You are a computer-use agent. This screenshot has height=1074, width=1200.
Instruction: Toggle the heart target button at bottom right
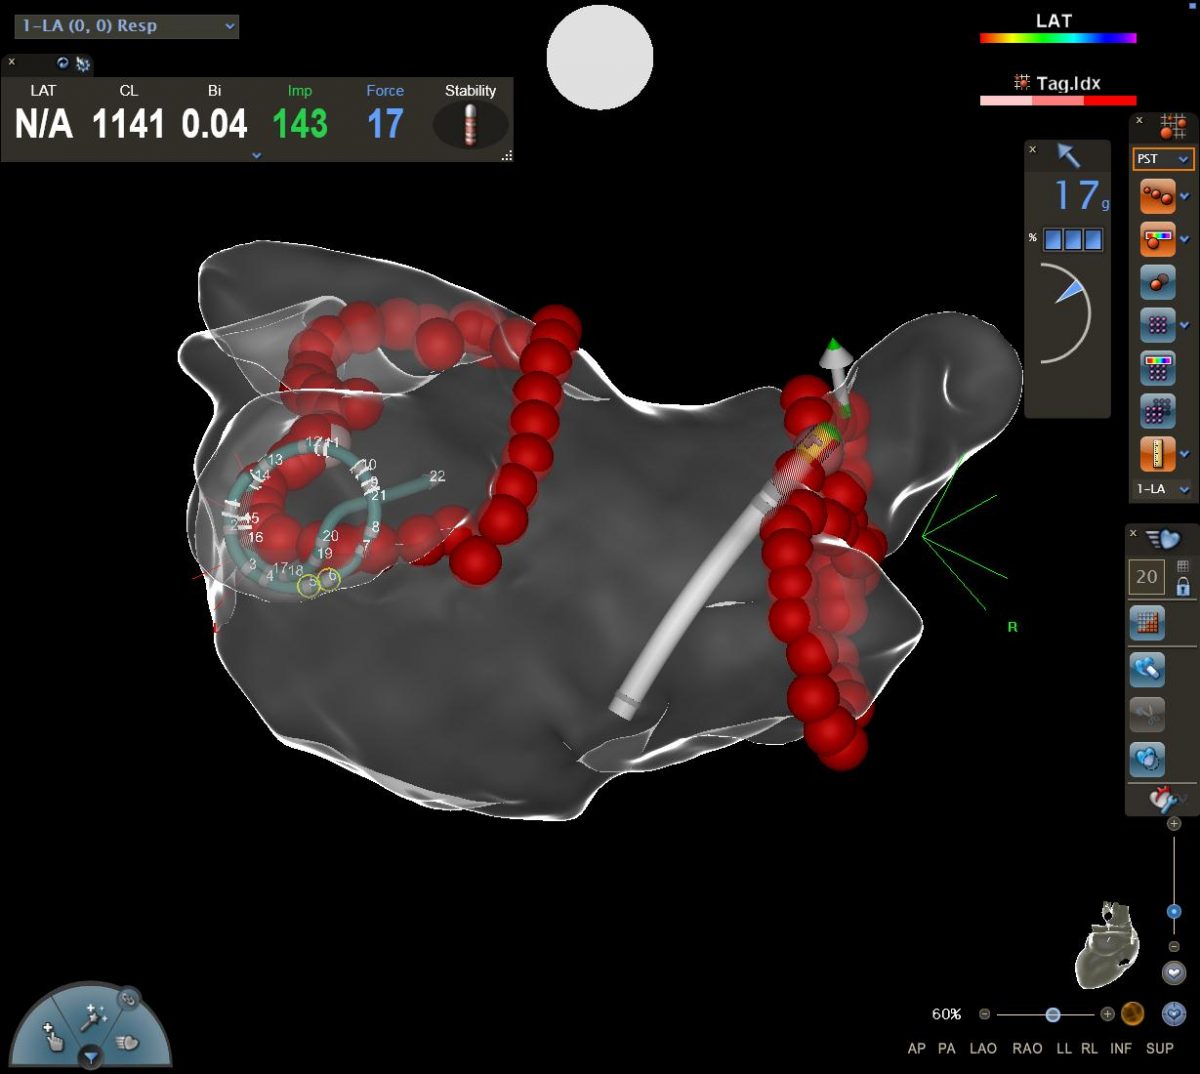click(1173, 1014)
